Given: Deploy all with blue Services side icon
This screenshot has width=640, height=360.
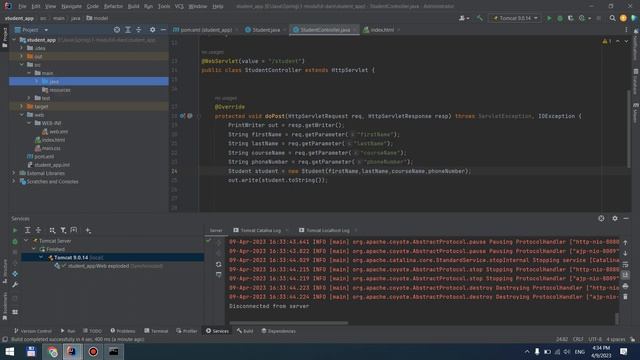Looking at the screenshot, I should (x=15, y=274).
